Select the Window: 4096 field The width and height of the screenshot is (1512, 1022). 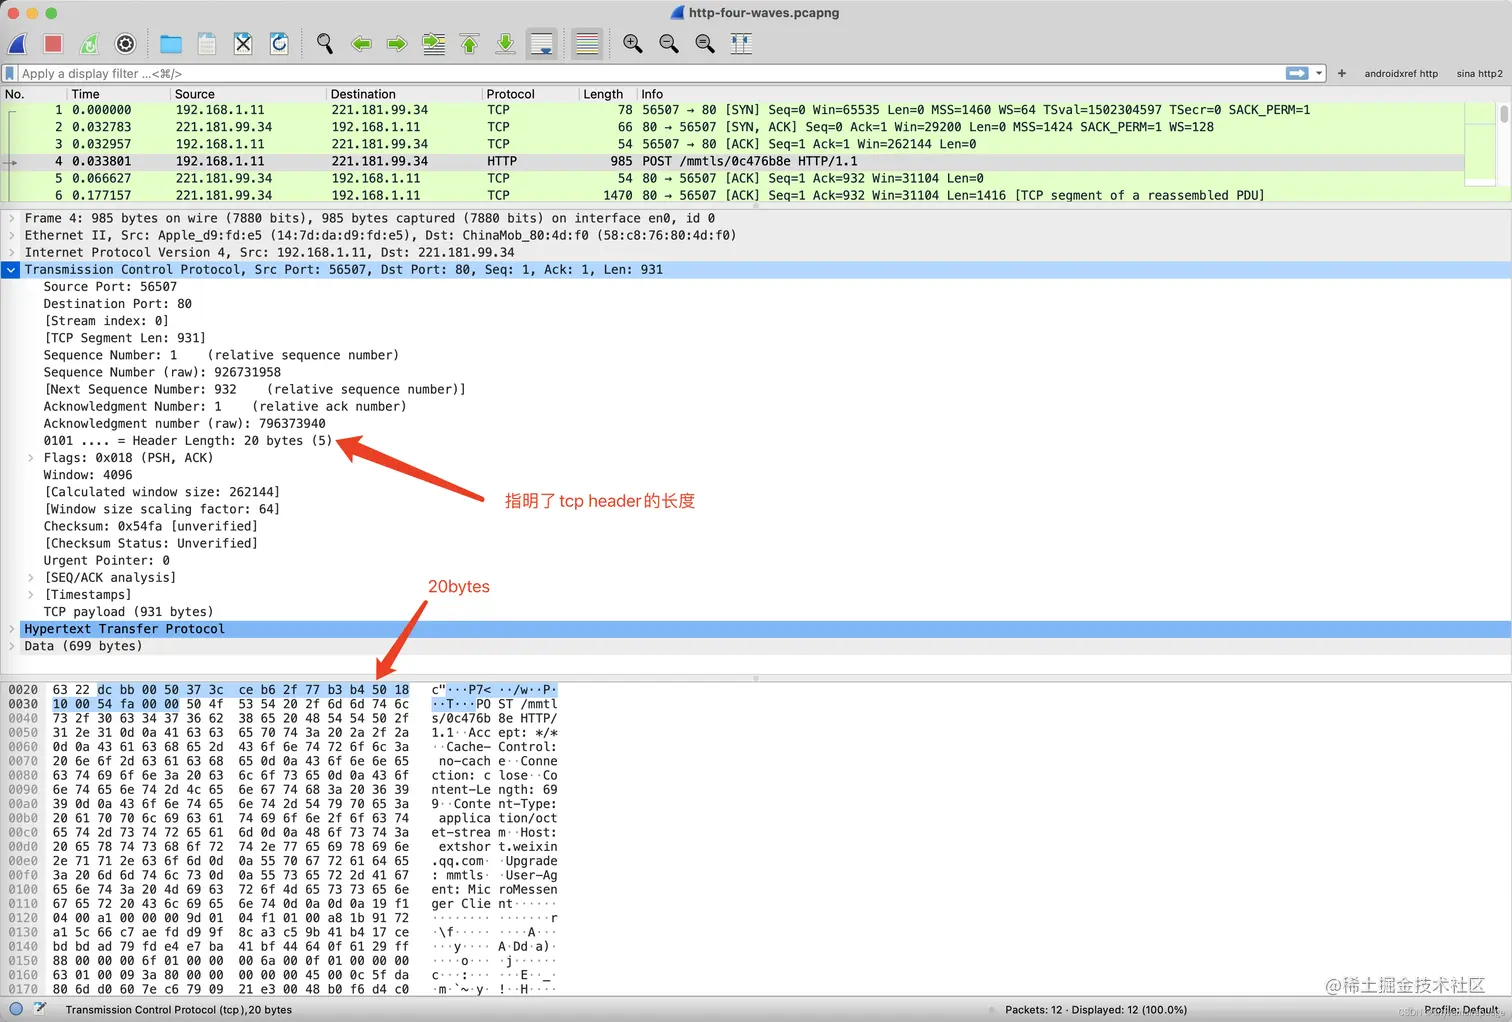88,475
